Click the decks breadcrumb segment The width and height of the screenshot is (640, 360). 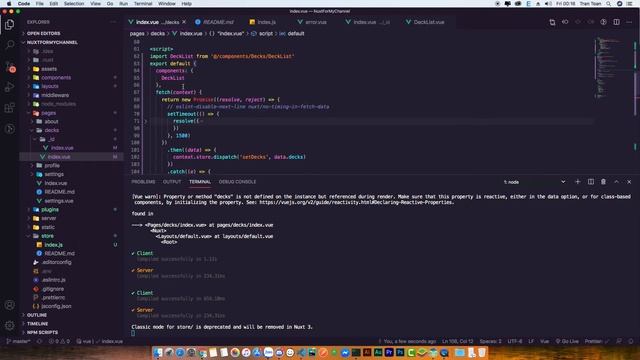click(158, 34)
